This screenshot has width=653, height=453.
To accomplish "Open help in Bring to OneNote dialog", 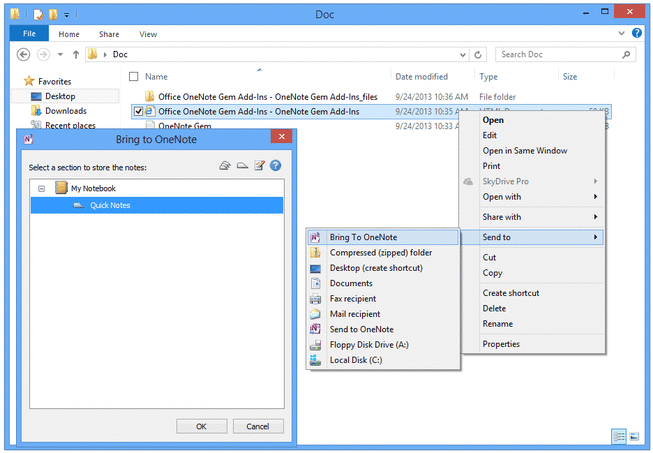I will [x=275, y=166].
